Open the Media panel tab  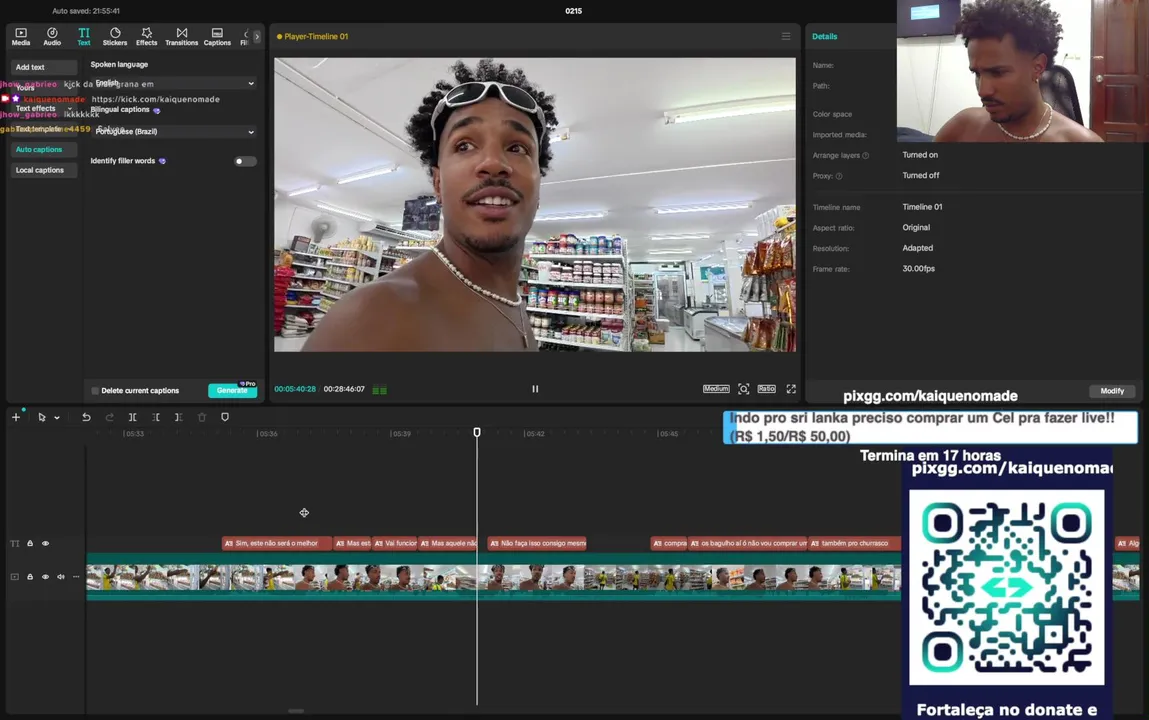(x=21, y=37)
